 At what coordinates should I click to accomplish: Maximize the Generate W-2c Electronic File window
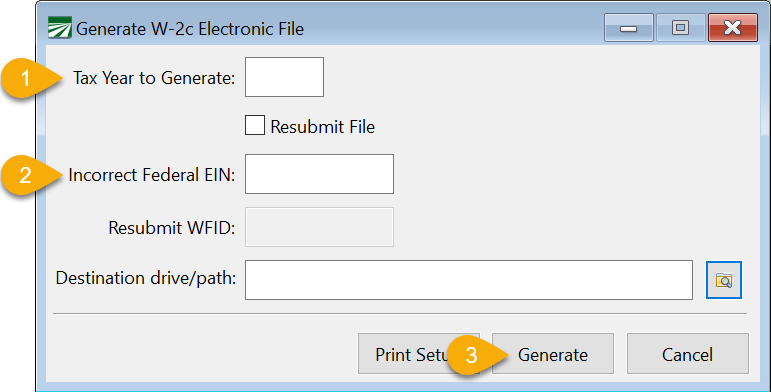[680, 28]
